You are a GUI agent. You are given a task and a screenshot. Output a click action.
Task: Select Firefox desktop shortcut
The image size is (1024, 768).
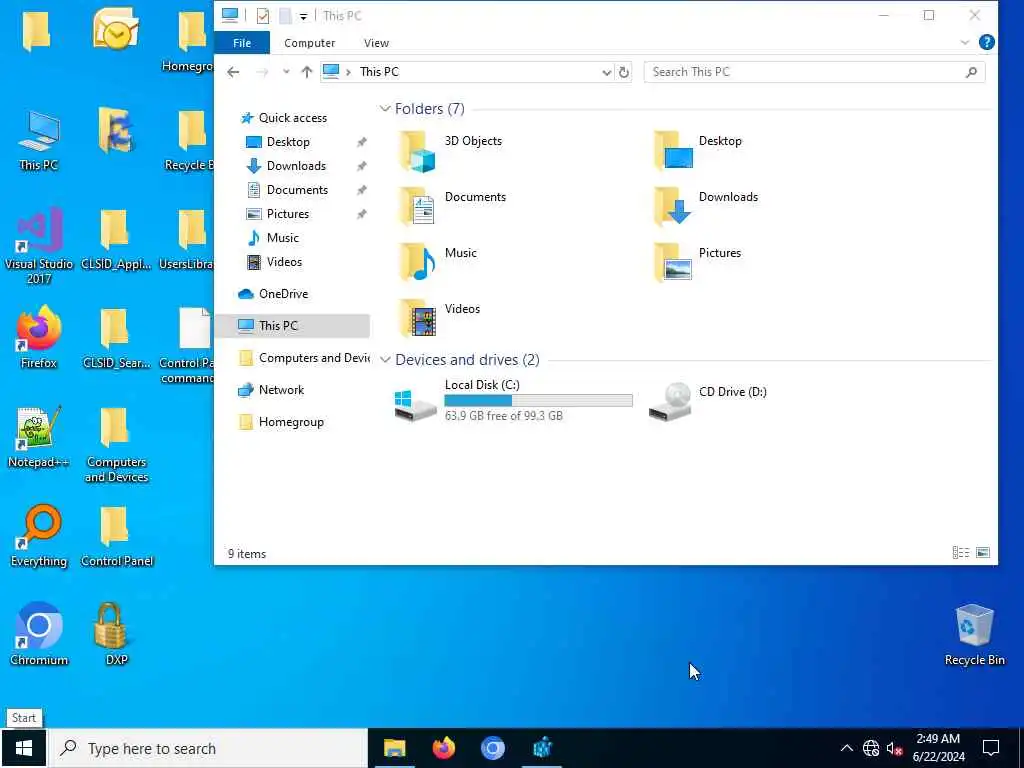[39, 338]
